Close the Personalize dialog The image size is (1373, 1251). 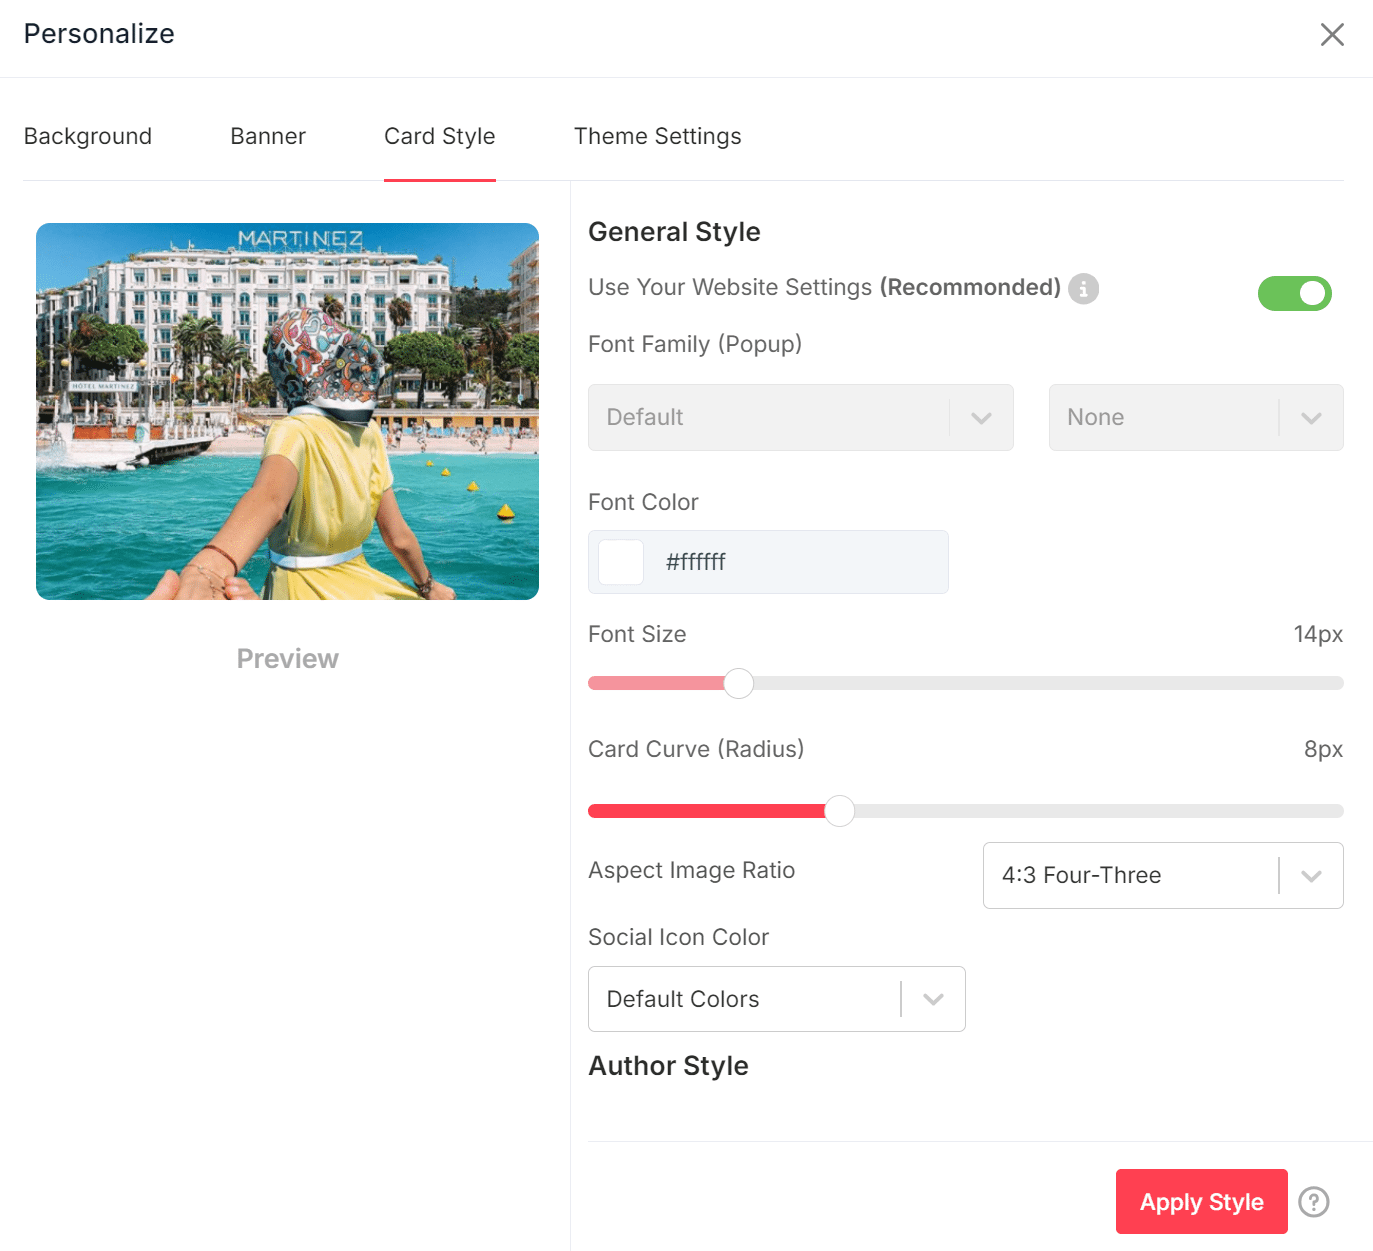point(1331,35)
